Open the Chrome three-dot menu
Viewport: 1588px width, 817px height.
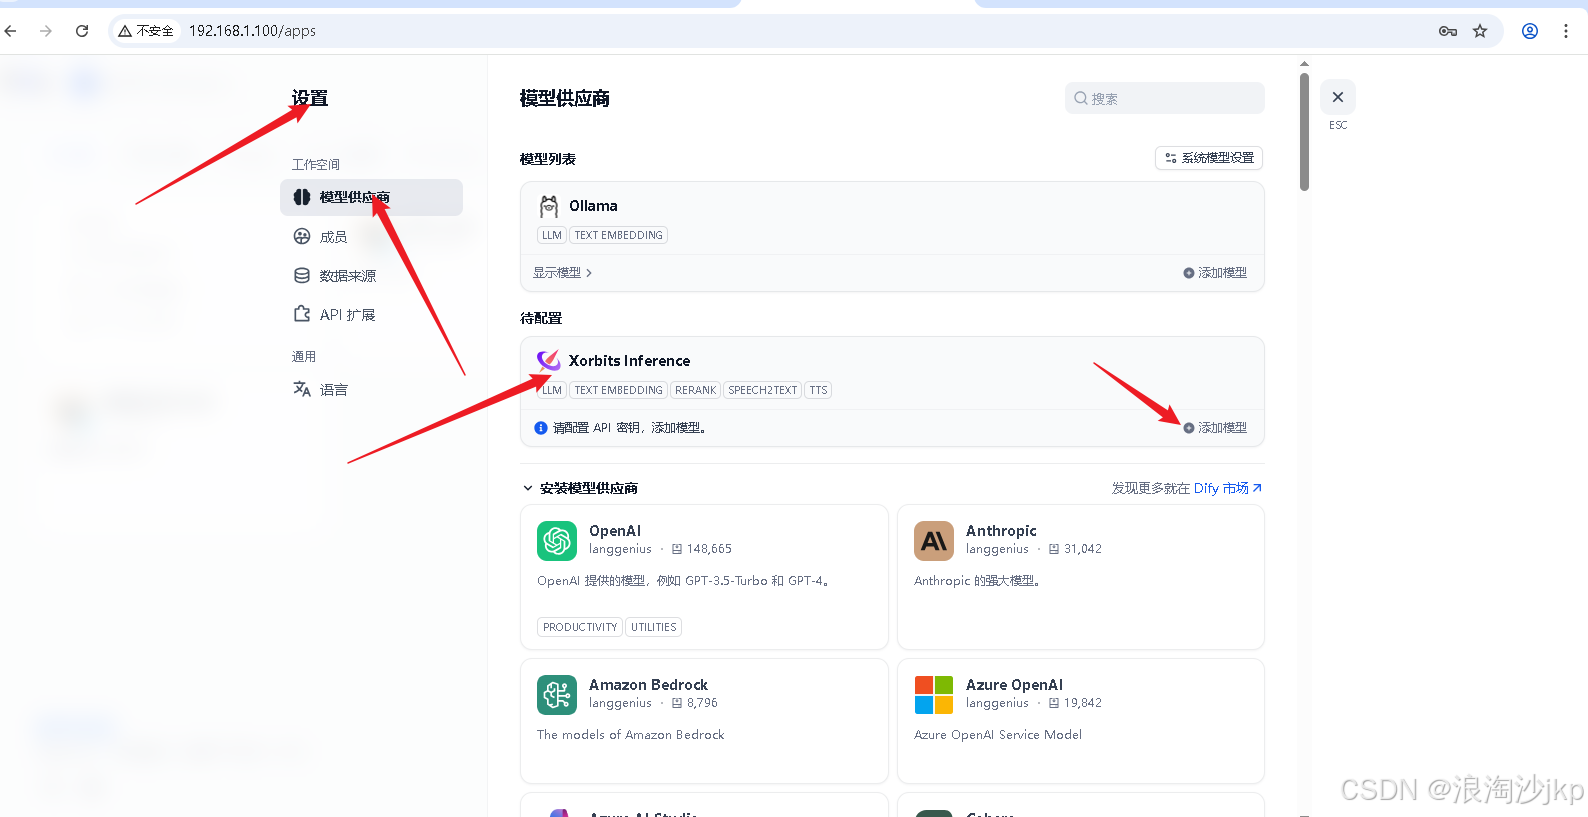pyautogui.click(x=1566, y=31)
